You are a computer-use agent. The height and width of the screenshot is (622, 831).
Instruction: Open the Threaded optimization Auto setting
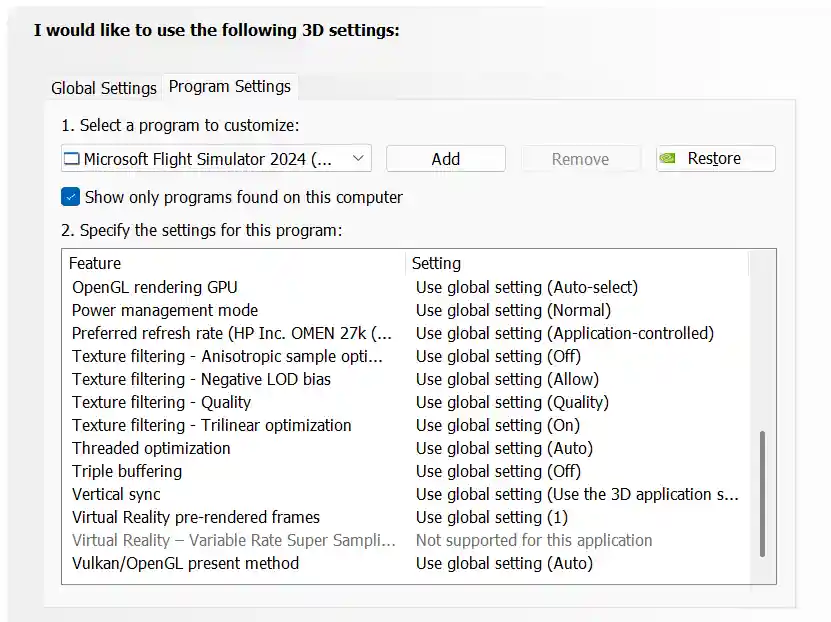click(504, 448)
